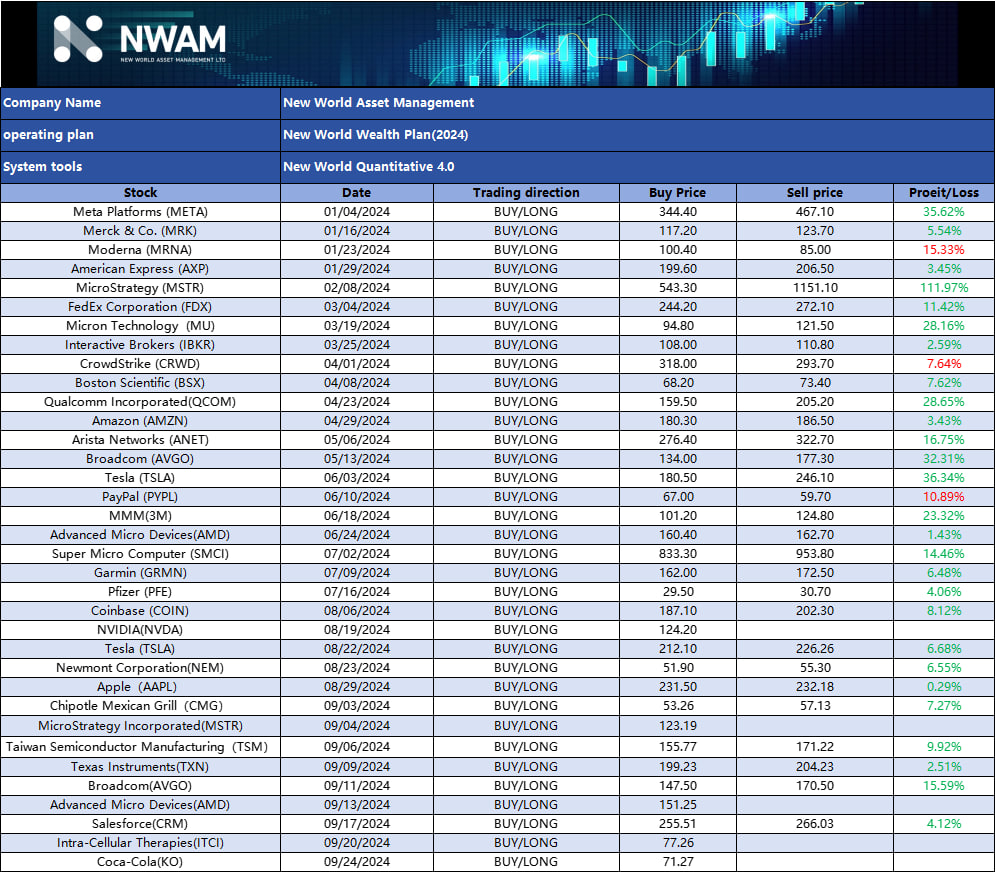Click the red 7.64% loss value
This screenshot has width=995, height=872.
click(x=944, y=364)
